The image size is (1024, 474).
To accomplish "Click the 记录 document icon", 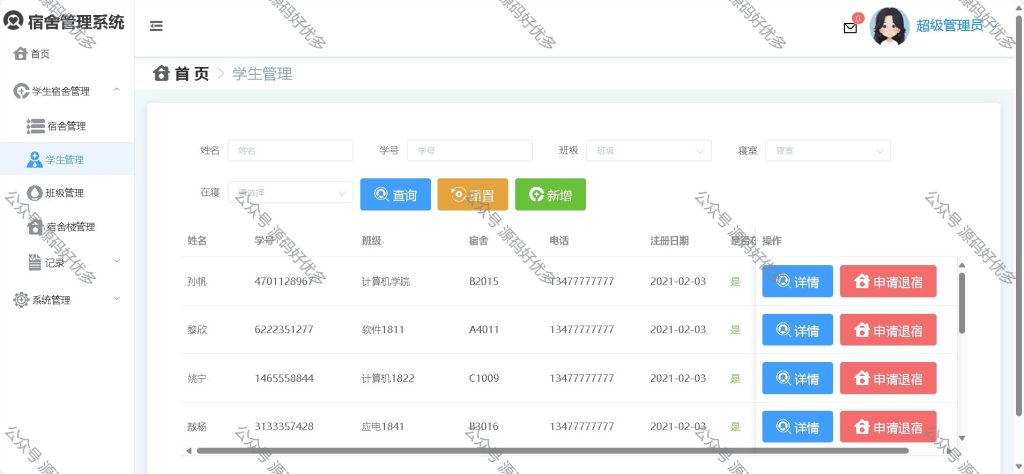I will [x=35, y=262].
